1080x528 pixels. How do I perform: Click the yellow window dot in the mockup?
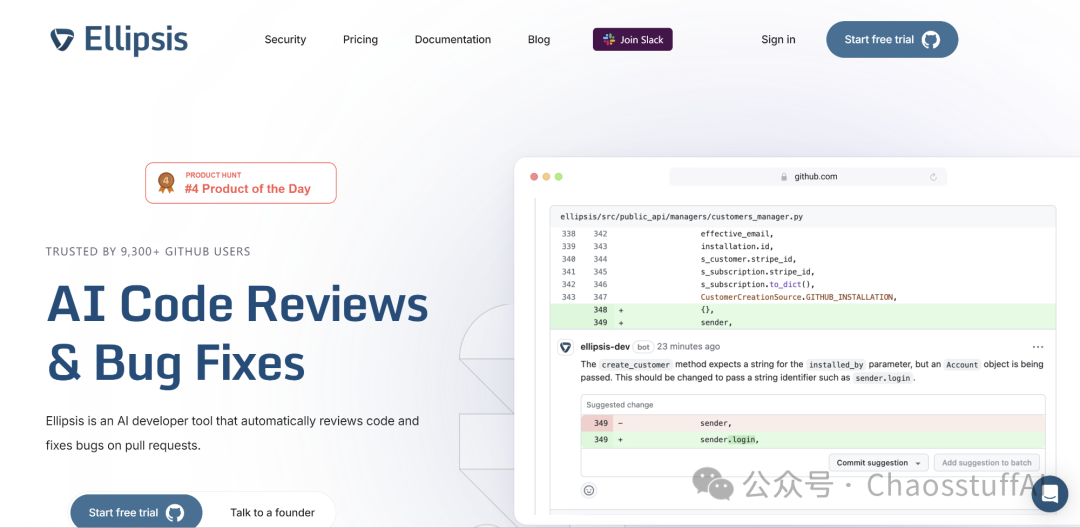546,177
